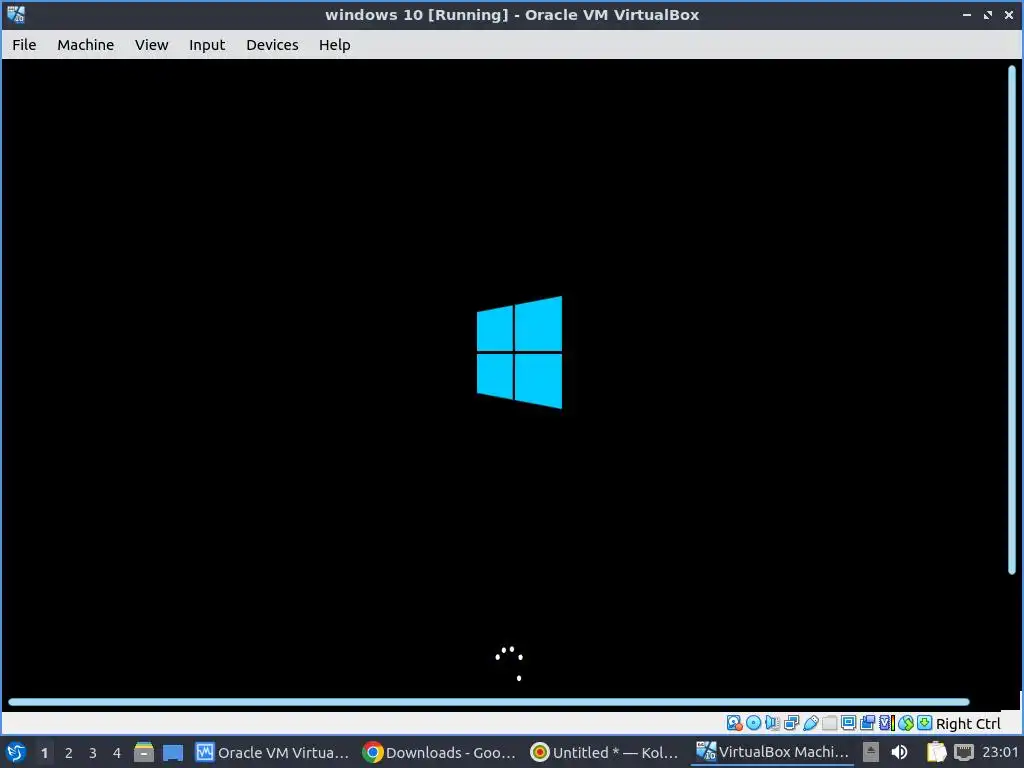Click the shared folders status icon

[x=829, y=723]
